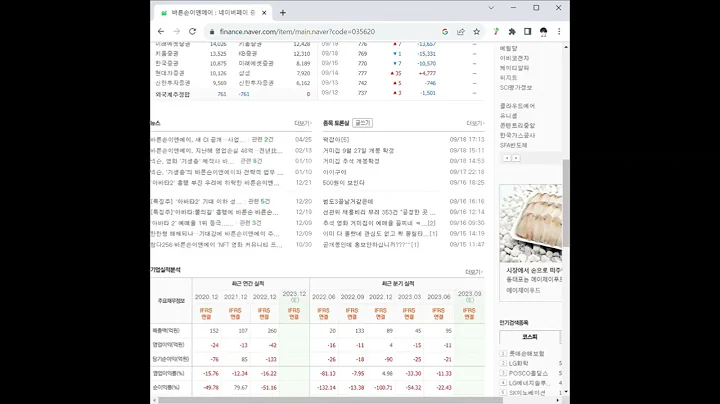The width and height of the screenshot is (720, 404).
Task: Click the horizontal scrollbar at page bottom
Action: (x=330, y=400)
